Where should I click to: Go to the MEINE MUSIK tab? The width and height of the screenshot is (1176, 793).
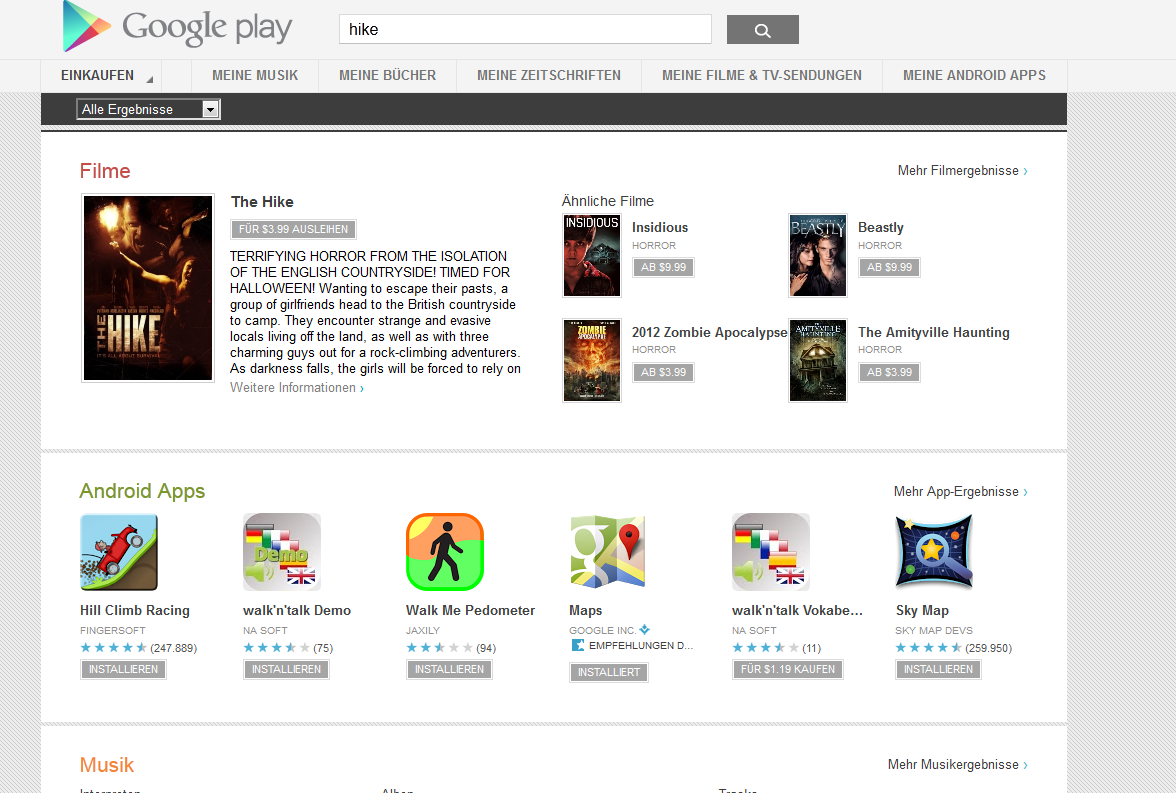tap(255, 76)
